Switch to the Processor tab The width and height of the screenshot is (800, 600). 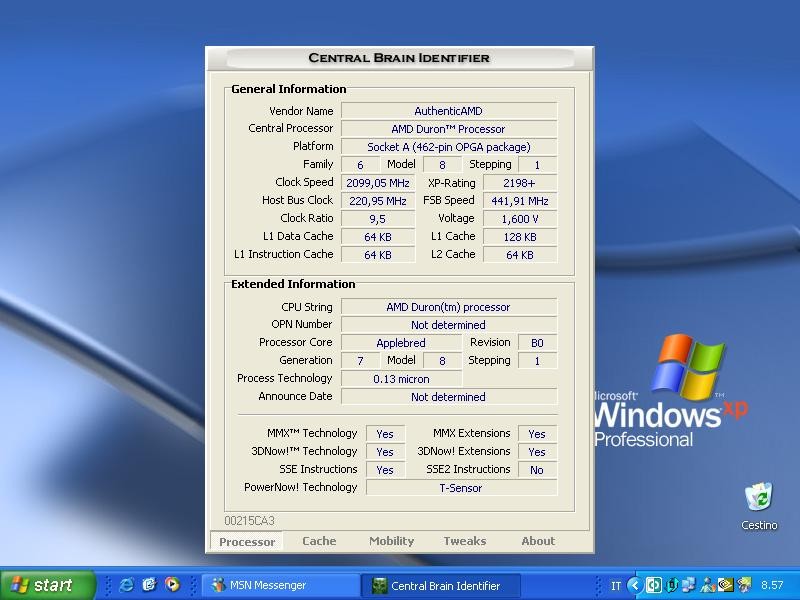(247, 541)
